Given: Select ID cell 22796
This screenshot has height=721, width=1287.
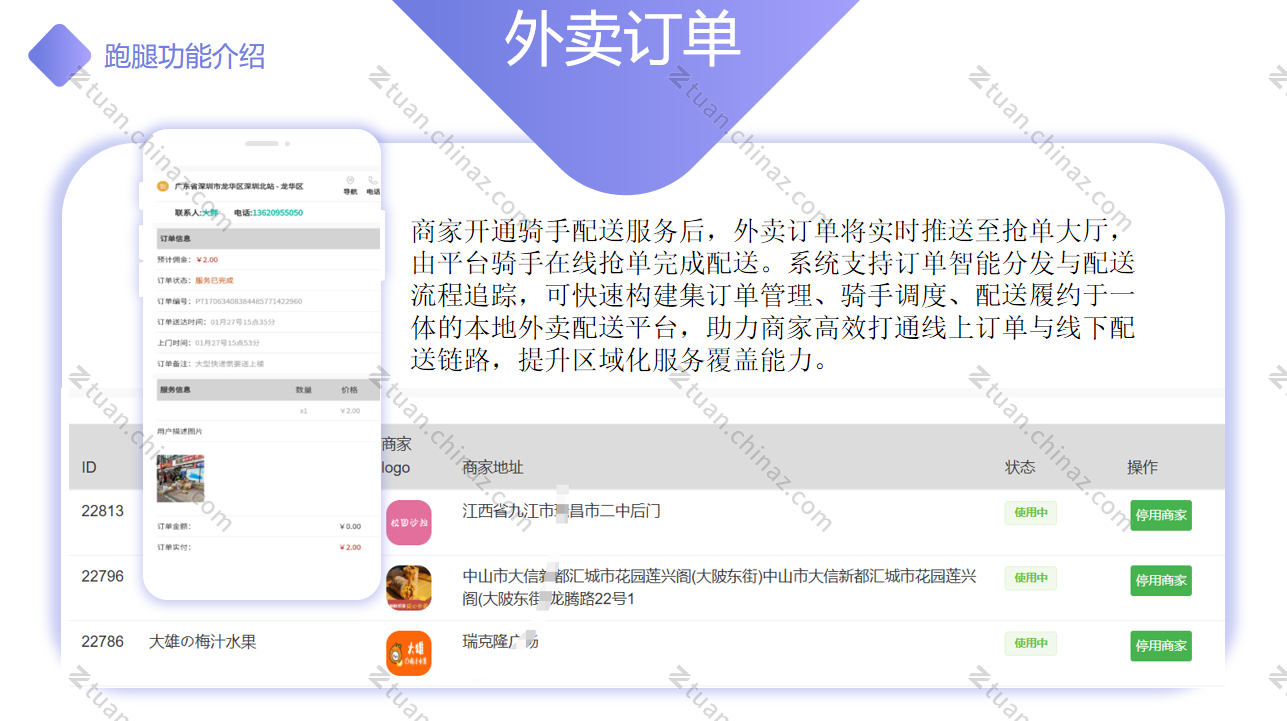Looking at the screenshot, I should click(x=103, y=576).
